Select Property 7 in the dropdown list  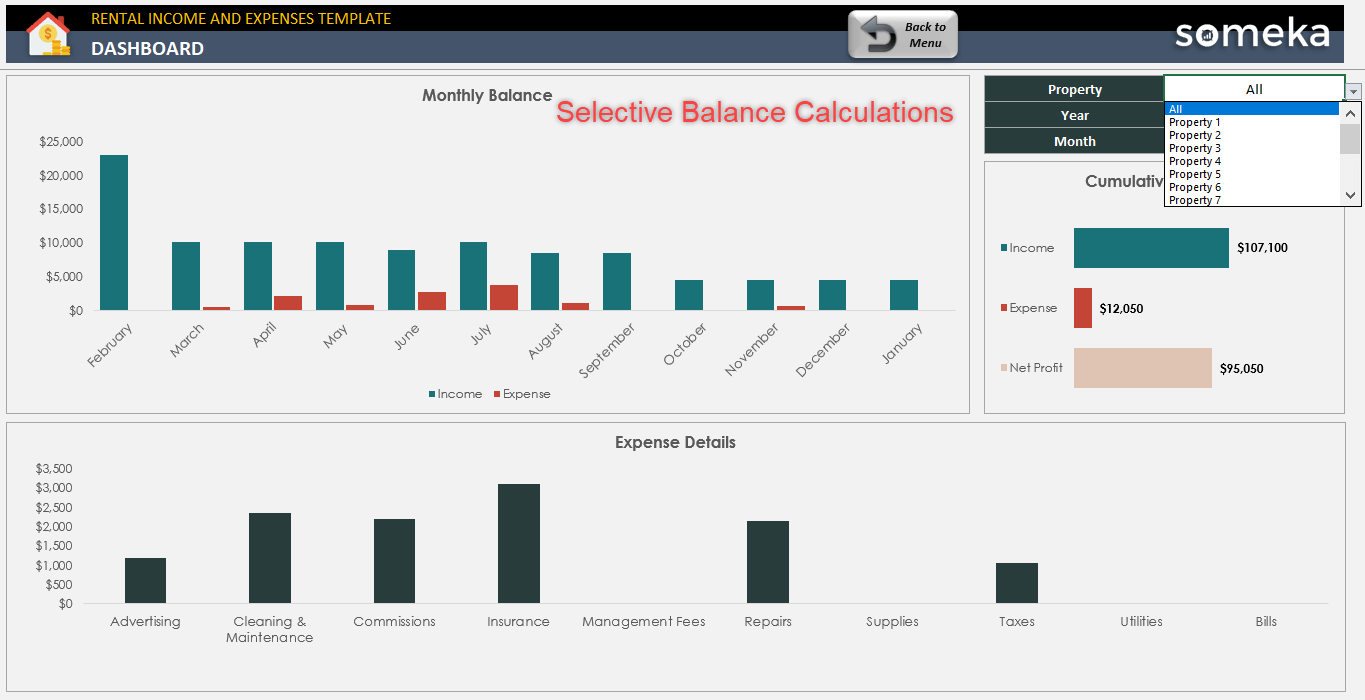tap(1193, 199)
